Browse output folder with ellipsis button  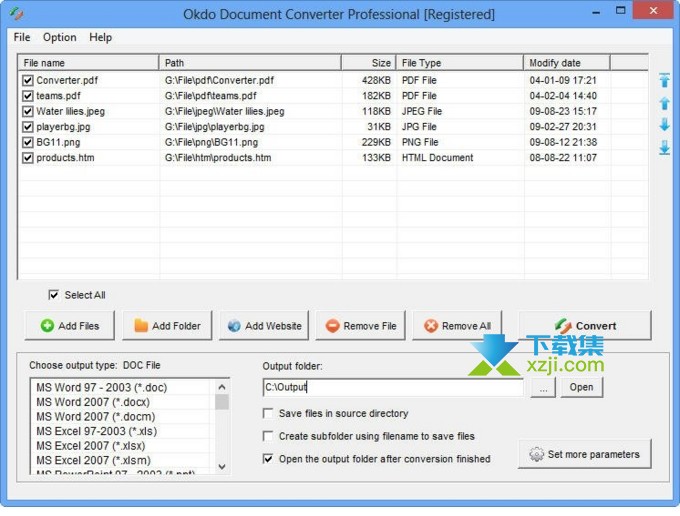click(543, 388)
